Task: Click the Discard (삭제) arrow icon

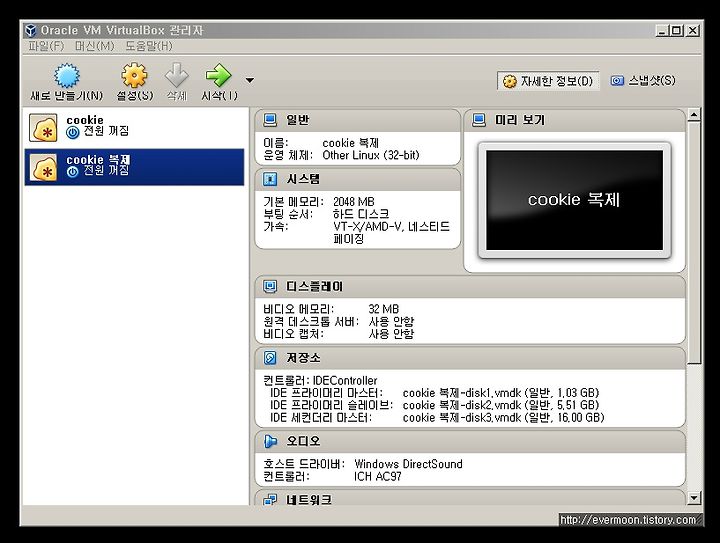Action: [177, 75]
